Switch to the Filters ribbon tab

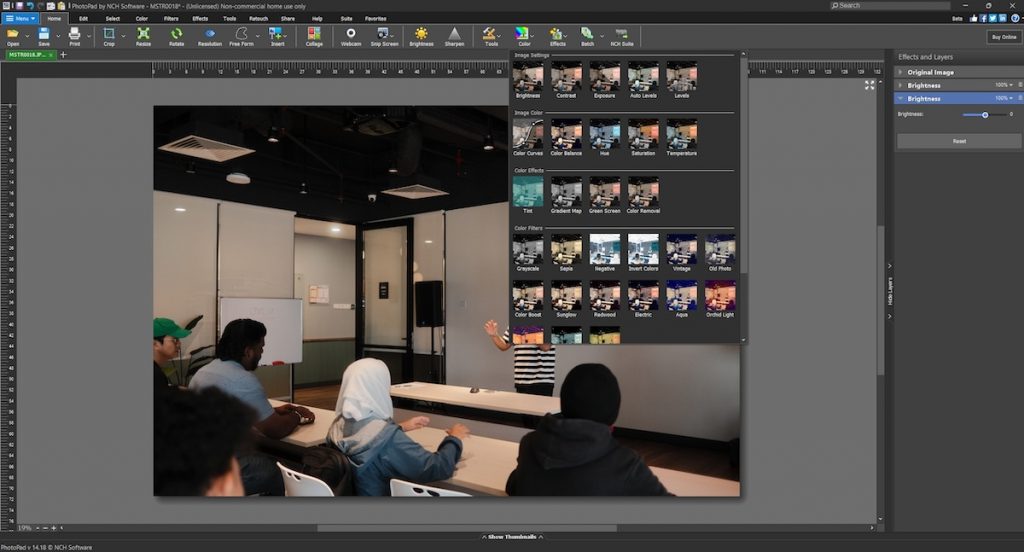(171, 18)
